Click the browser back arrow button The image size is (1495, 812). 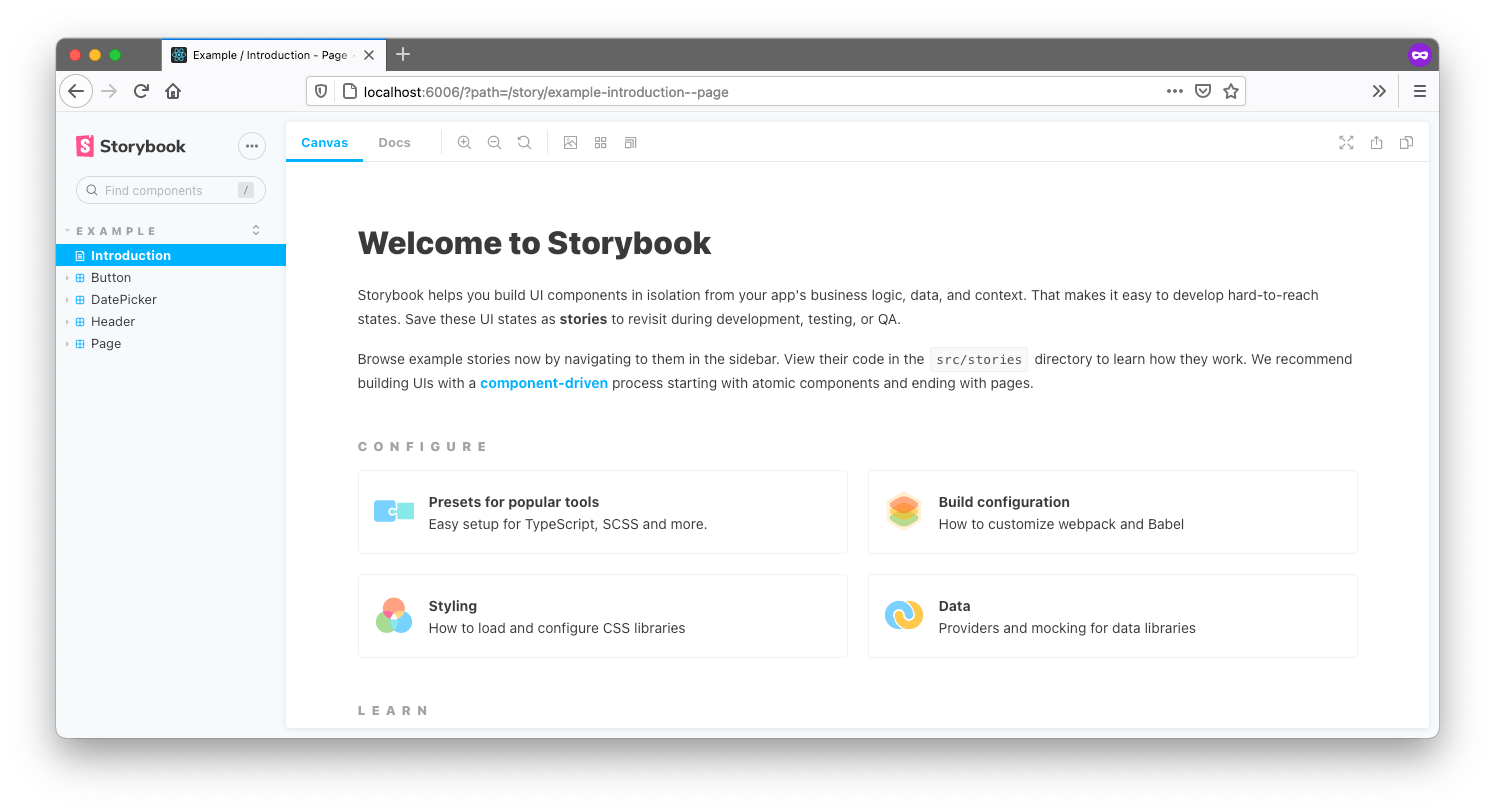(76, 91)
